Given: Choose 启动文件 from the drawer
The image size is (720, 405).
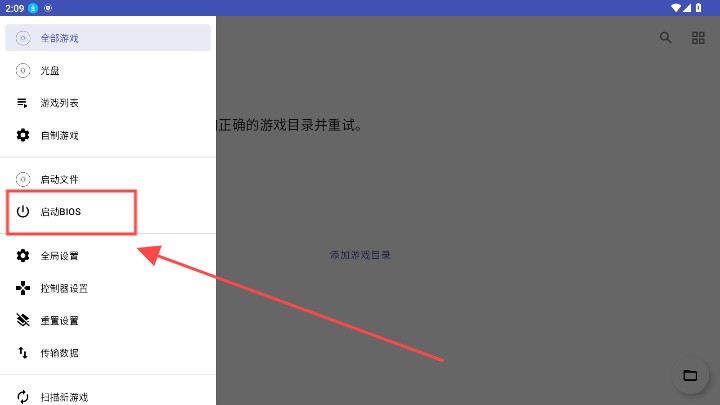Looking at the screenshot, I should (x=108, y=179).
